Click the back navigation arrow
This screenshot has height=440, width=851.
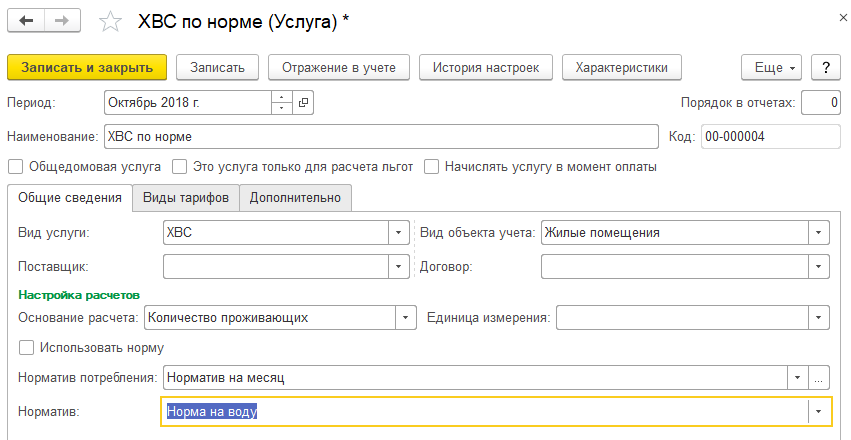tap(26, 21)
